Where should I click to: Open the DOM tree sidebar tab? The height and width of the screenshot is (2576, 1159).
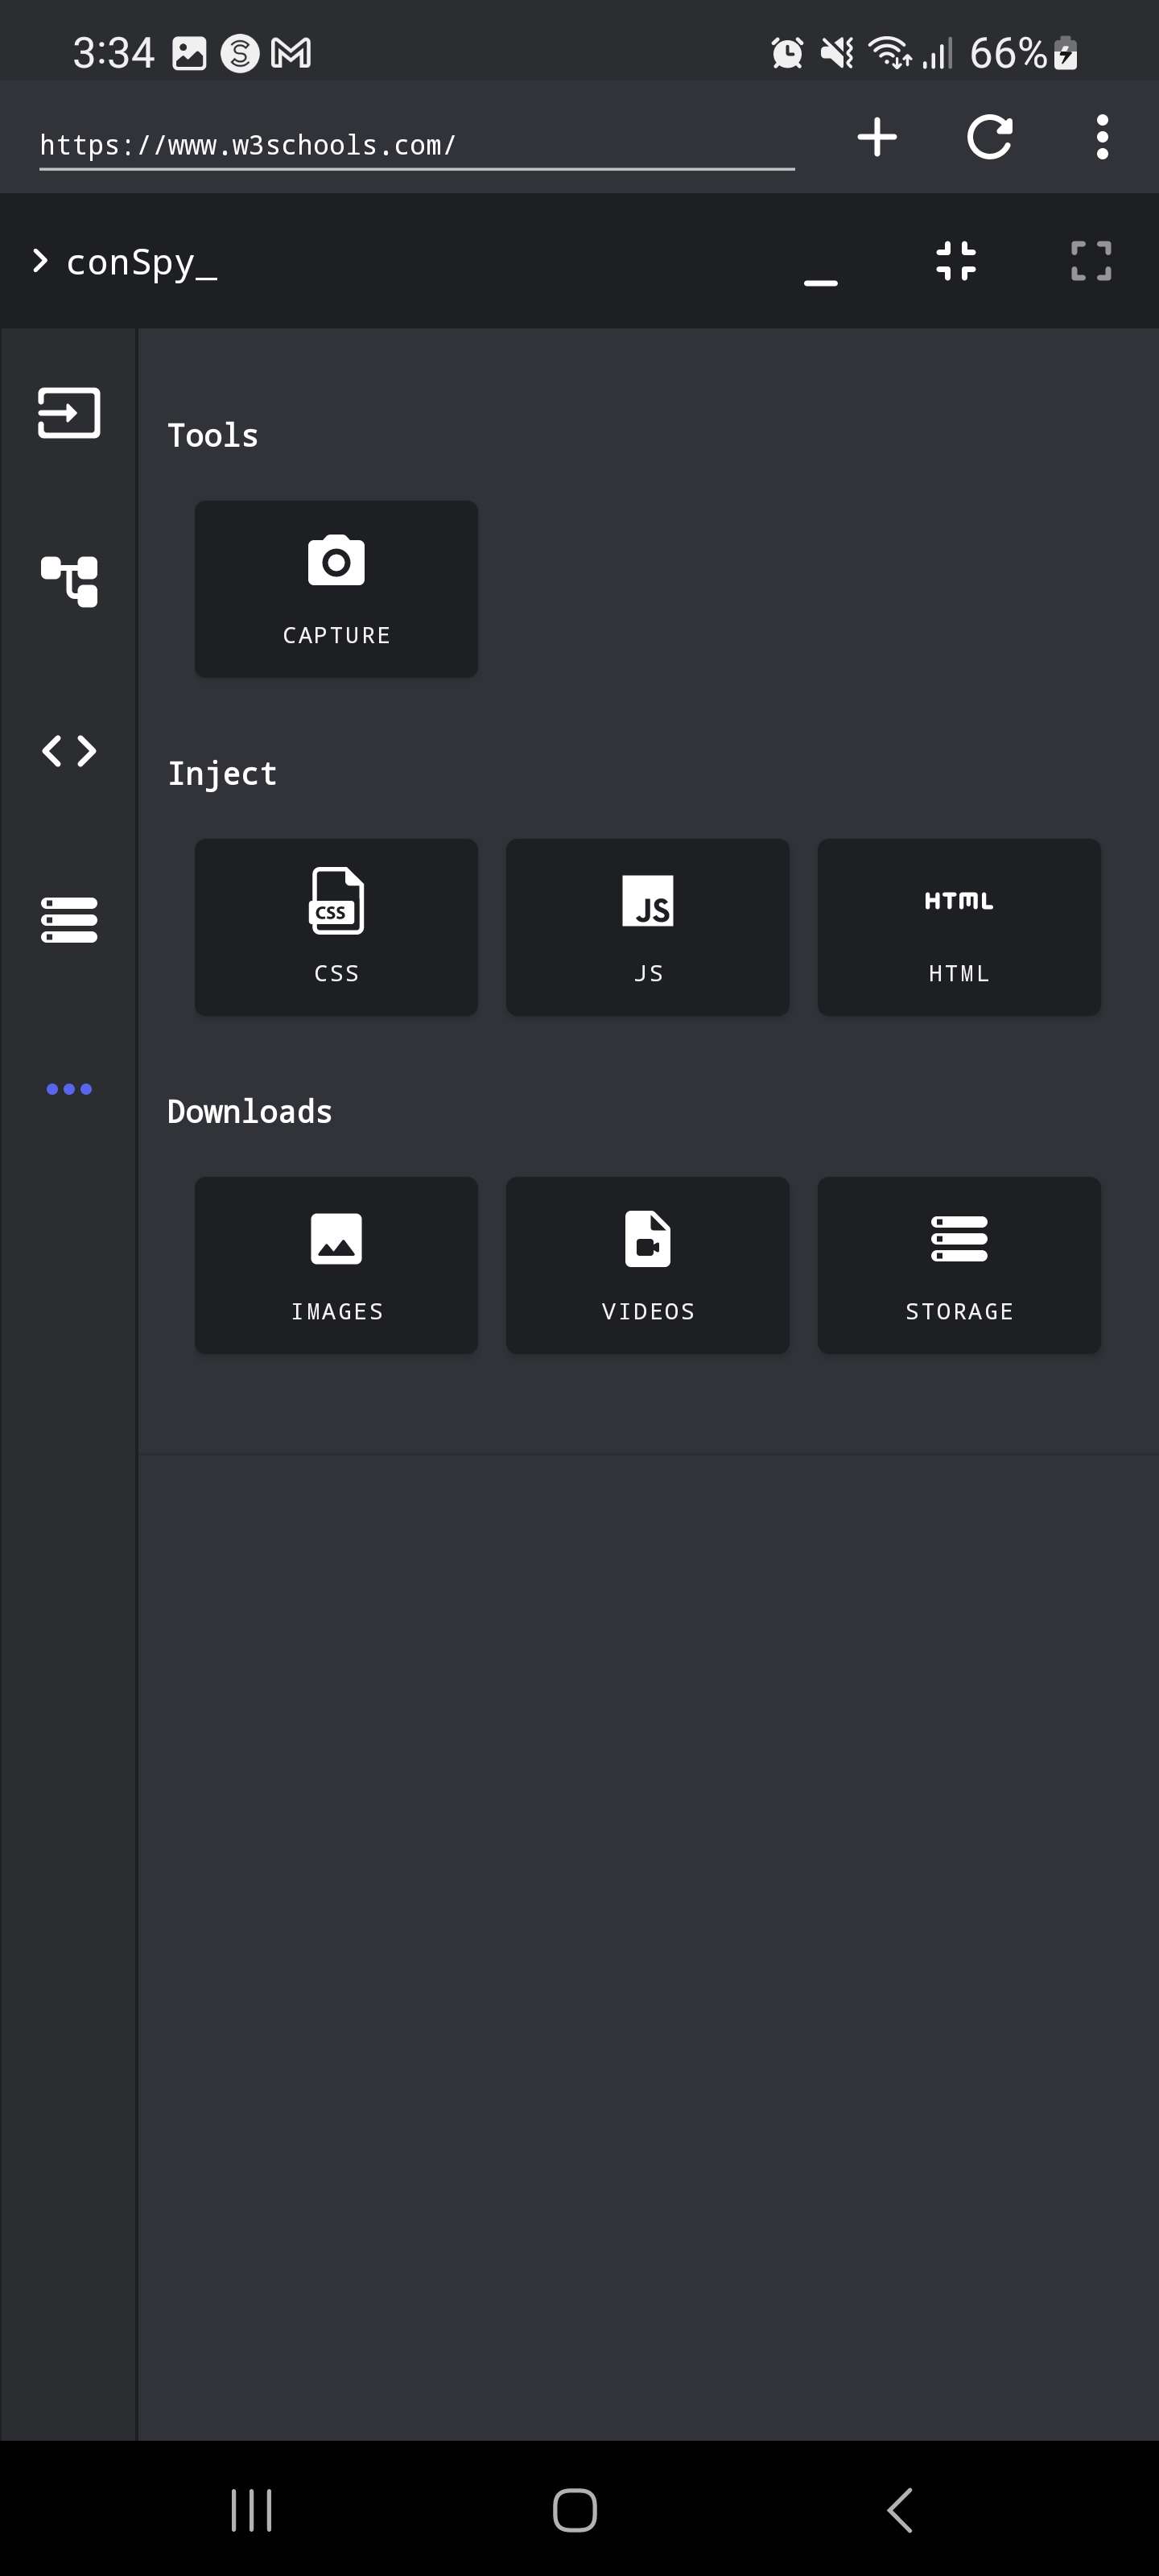[69, 581]
